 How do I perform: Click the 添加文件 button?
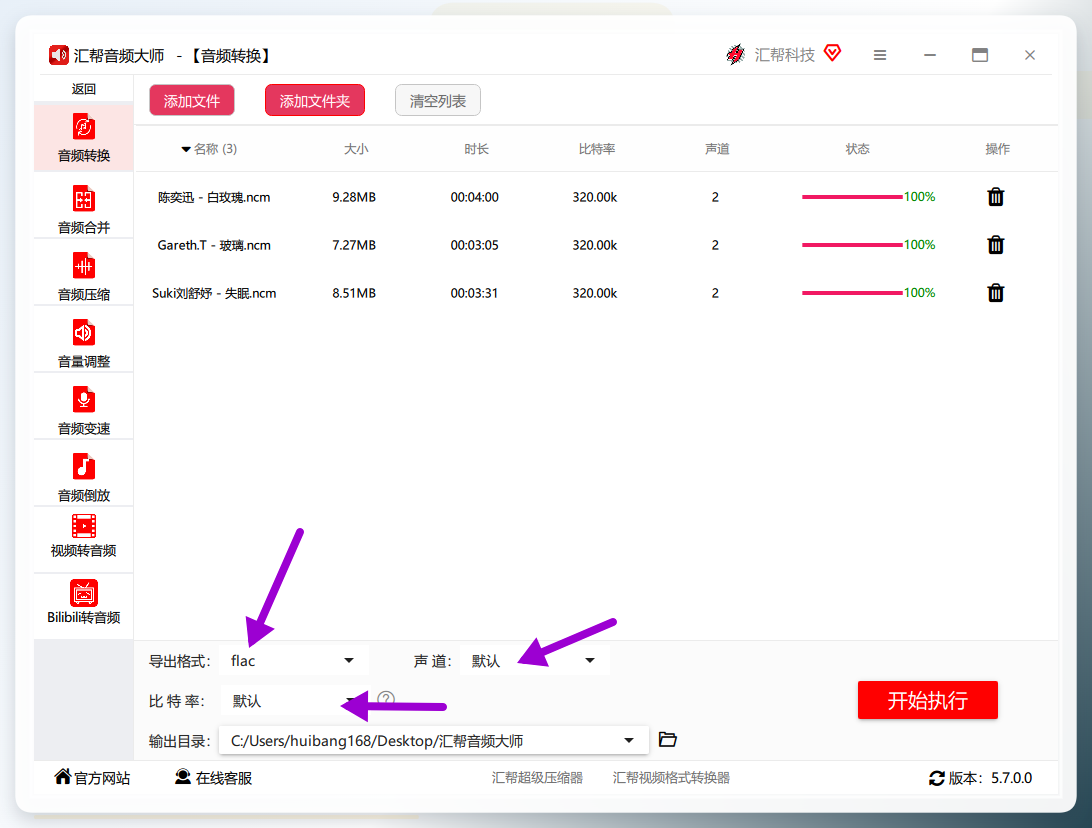pos(192,101)
